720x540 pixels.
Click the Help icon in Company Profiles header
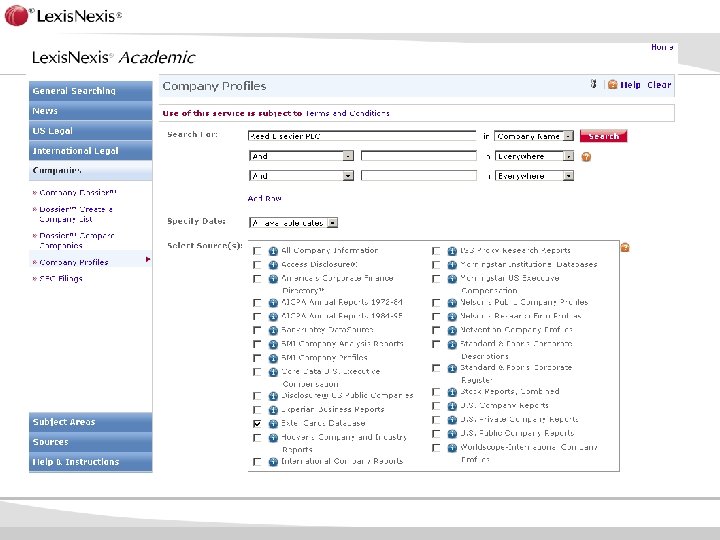click(612, 84)
